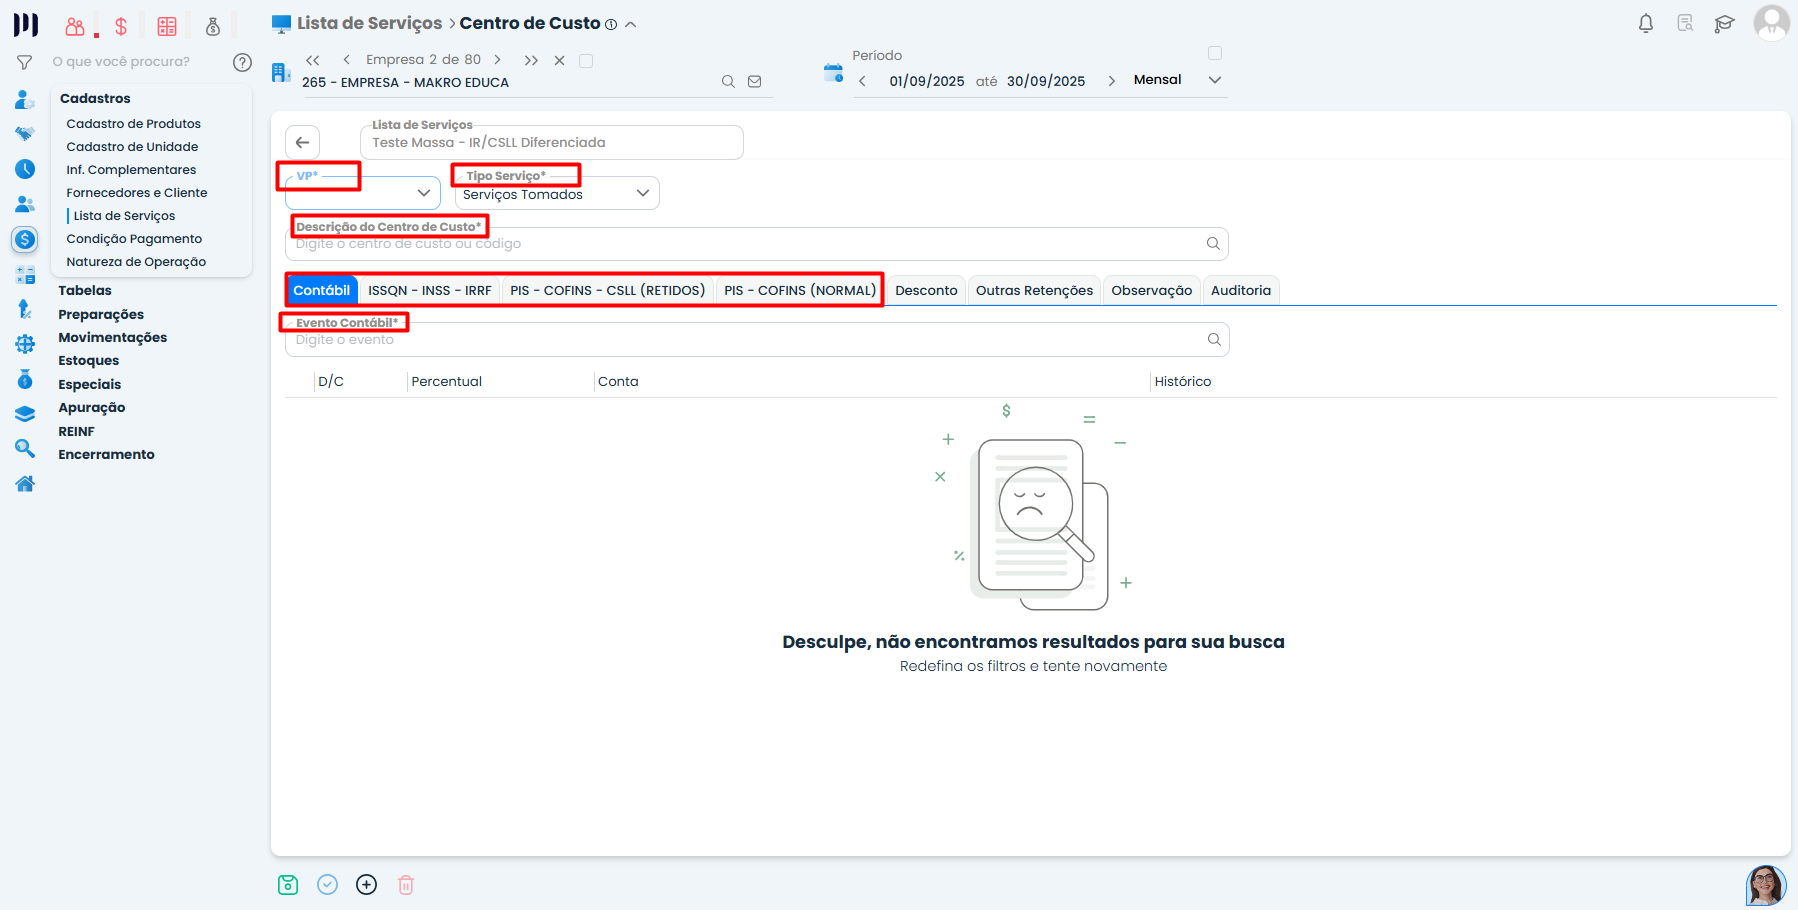Click the help question mark icon
1798x910 pixels.
click(x=242, y=62)
